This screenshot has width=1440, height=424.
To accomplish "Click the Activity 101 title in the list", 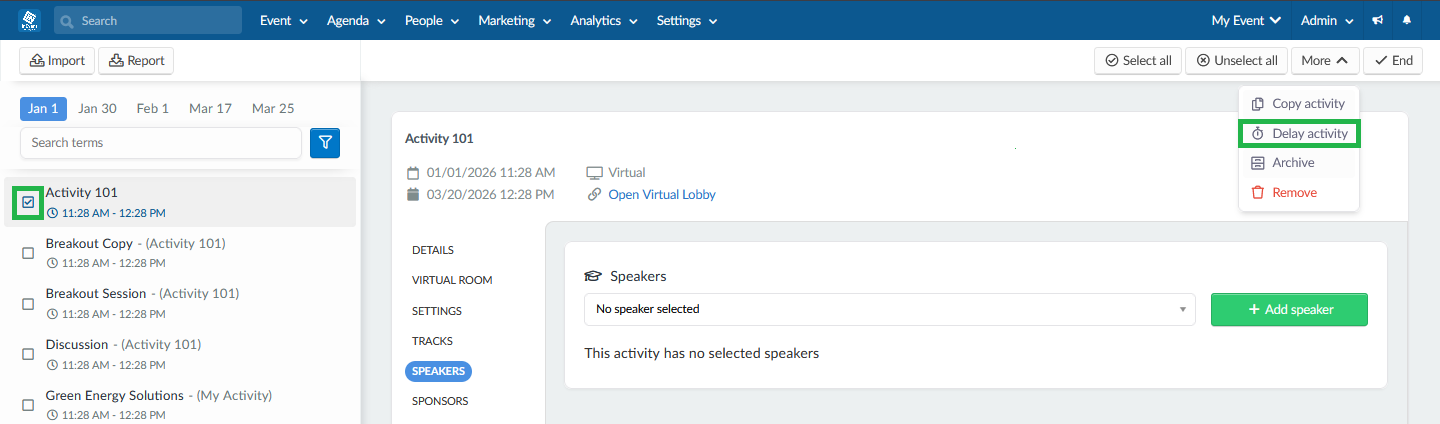I will pyautogui.click(x=82, y=192).
